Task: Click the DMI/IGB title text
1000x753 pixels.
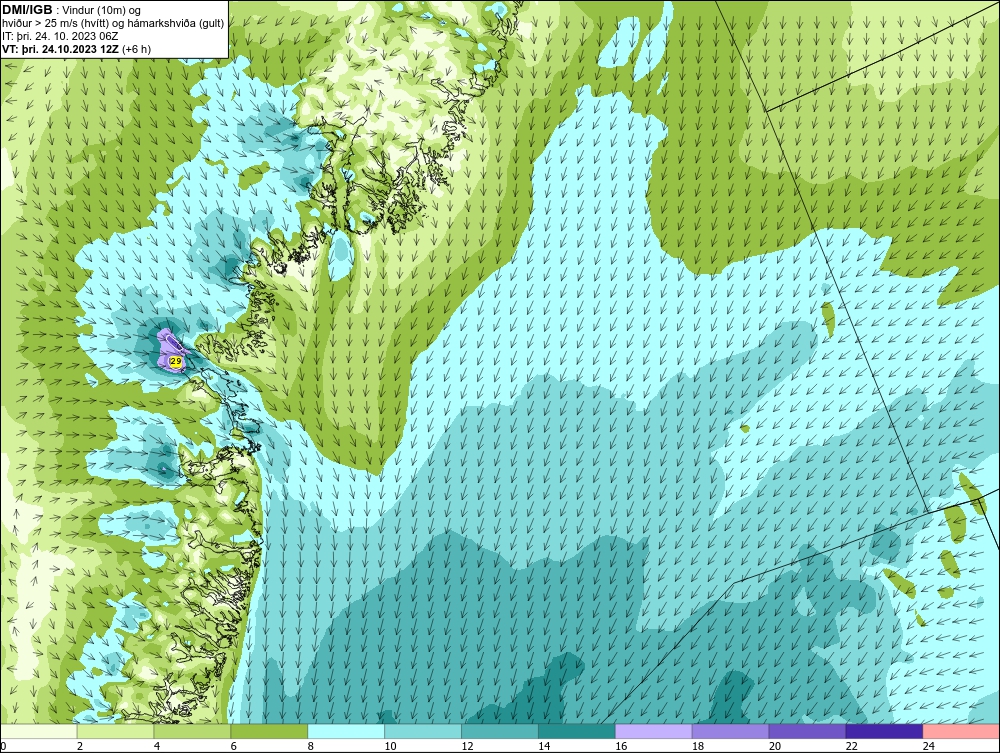Action: 27,10
